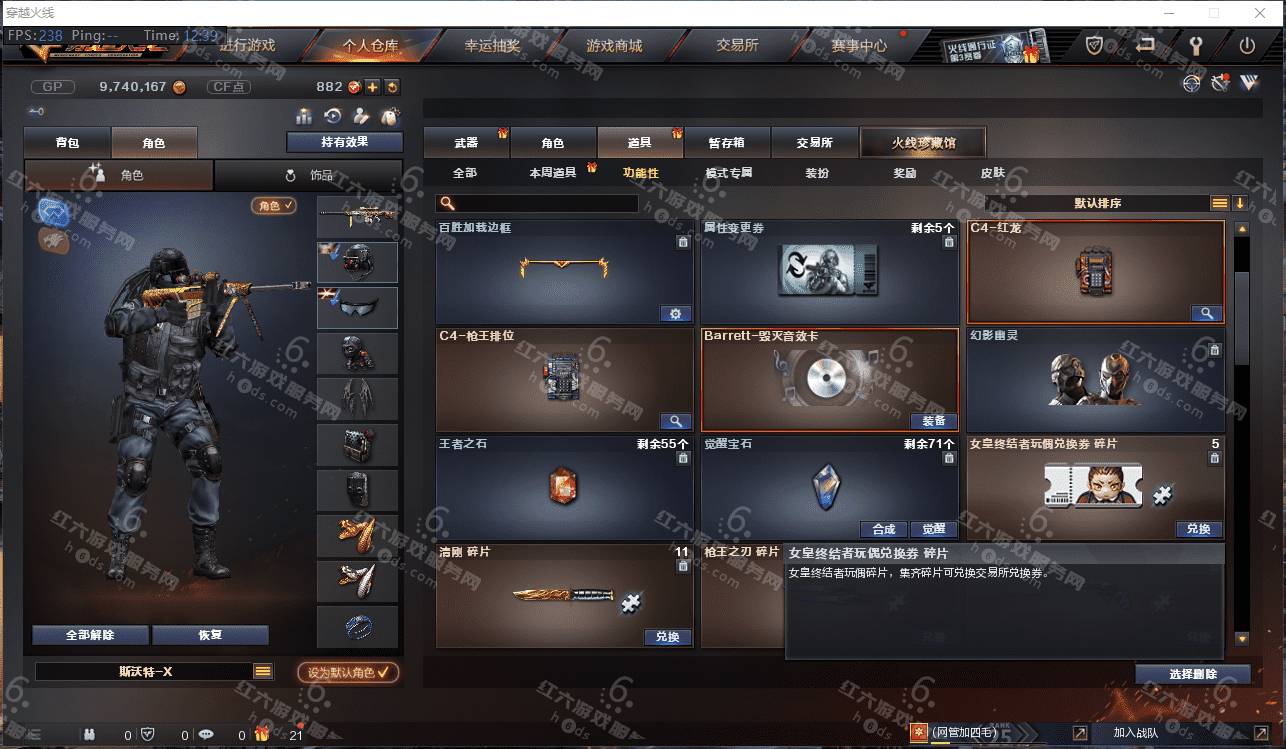The image size is (1286, 749).
Task: Click trash icon on 属性变更券 item
Action: (949, 242)
